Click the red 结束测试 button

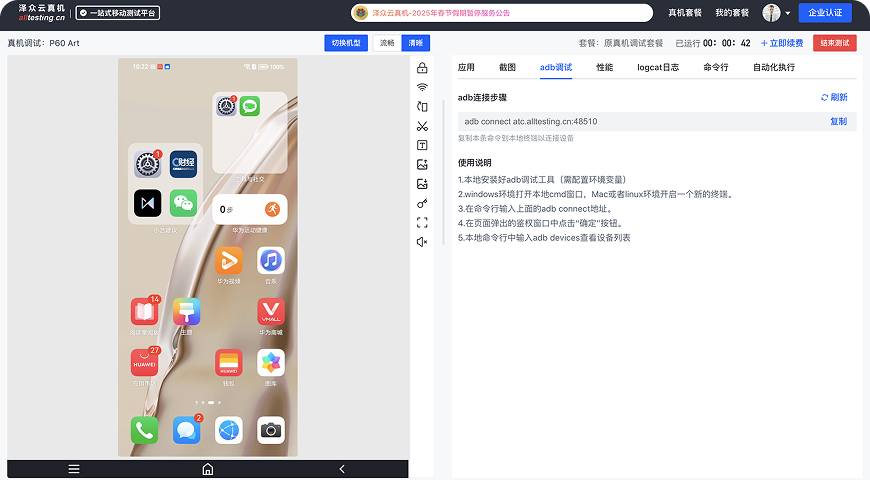(x=834, y=43)
